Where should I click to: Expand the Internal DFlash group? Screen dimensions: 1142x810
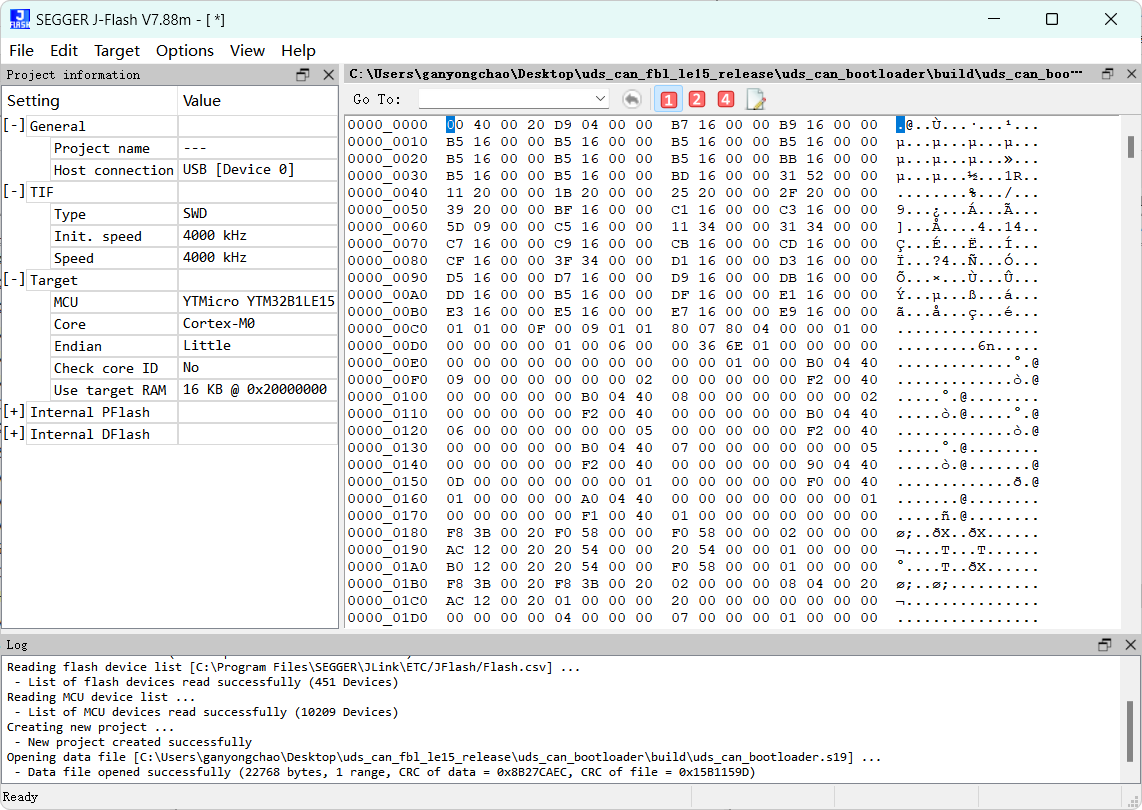[15, 433]
